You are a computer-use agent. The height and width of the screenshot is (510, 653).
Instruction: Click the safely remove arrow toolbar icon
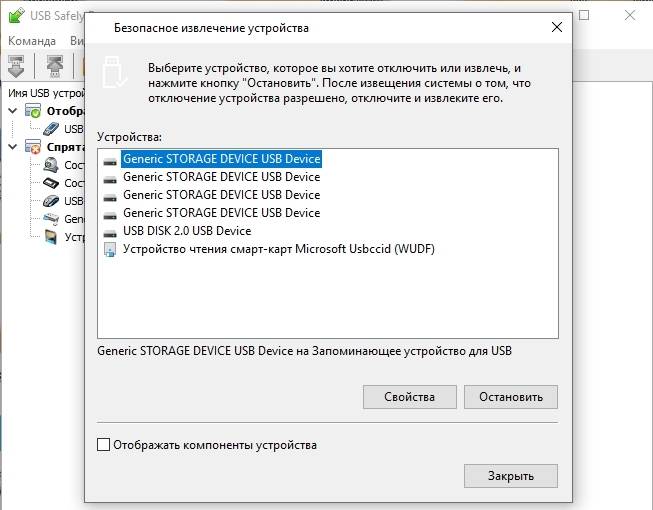(16, 66)
